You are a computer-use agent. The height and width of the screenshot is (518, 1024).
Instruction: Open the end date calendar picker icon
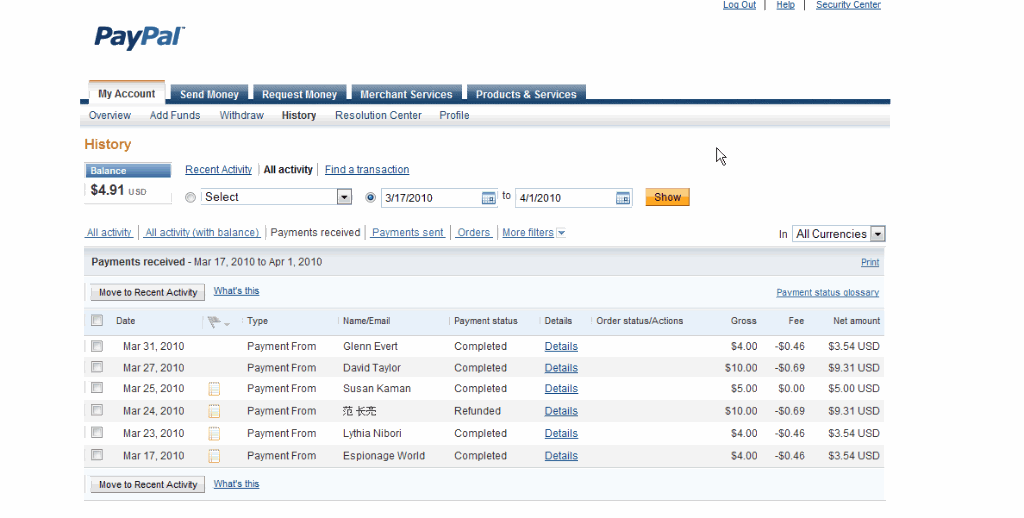coord(623,198)
